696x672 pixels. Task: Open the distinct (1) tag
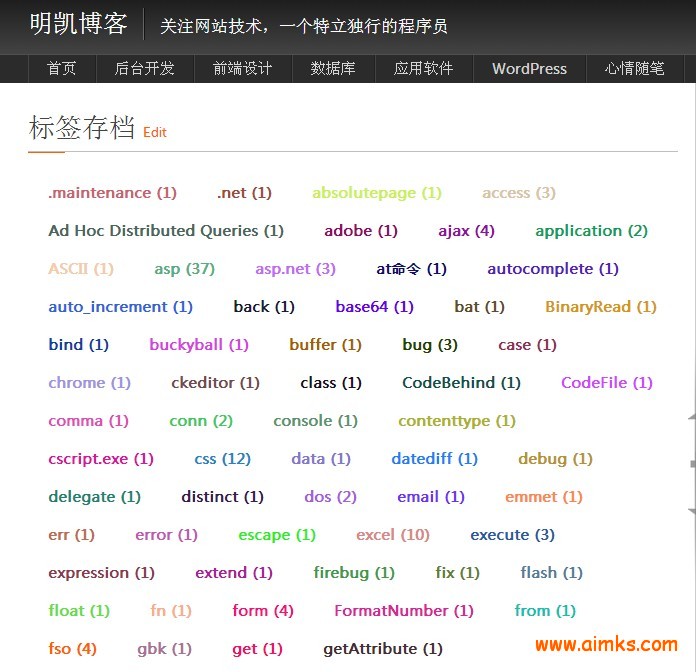(x=222, y=497)
